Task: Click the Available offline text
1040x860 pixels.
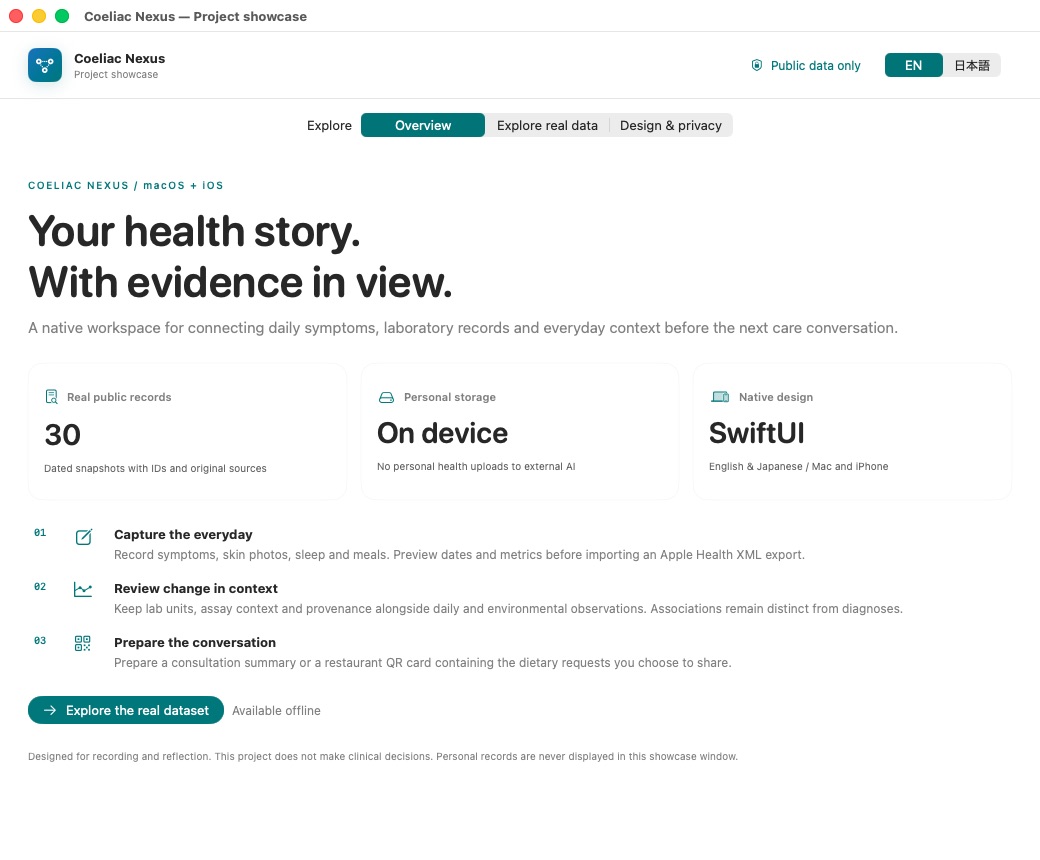Action: point(276,711)
